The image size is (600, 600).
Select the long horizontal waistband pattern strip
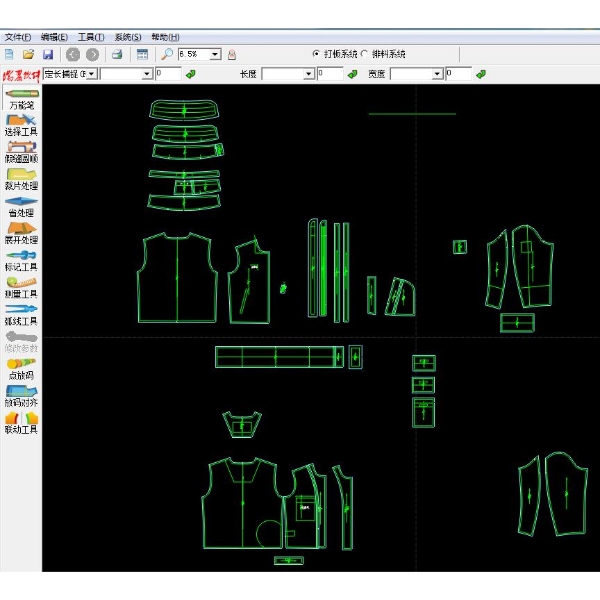pyautogui.click(x=279, y=357)
